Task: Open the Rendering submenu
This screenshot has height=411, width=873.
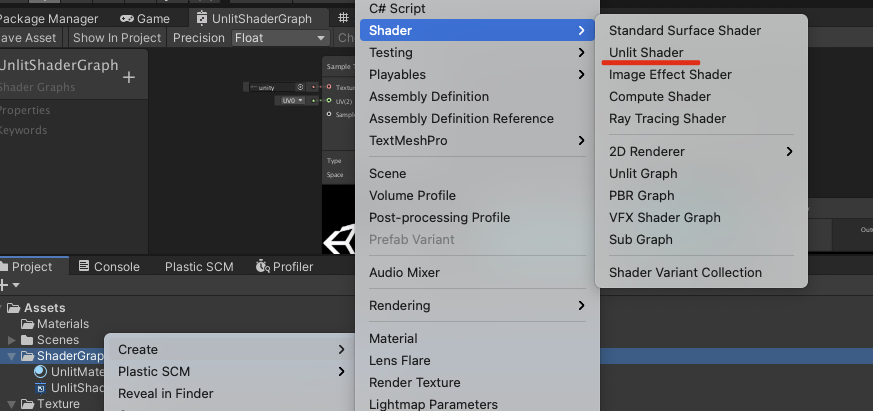Action: click(x=477, y=305)
